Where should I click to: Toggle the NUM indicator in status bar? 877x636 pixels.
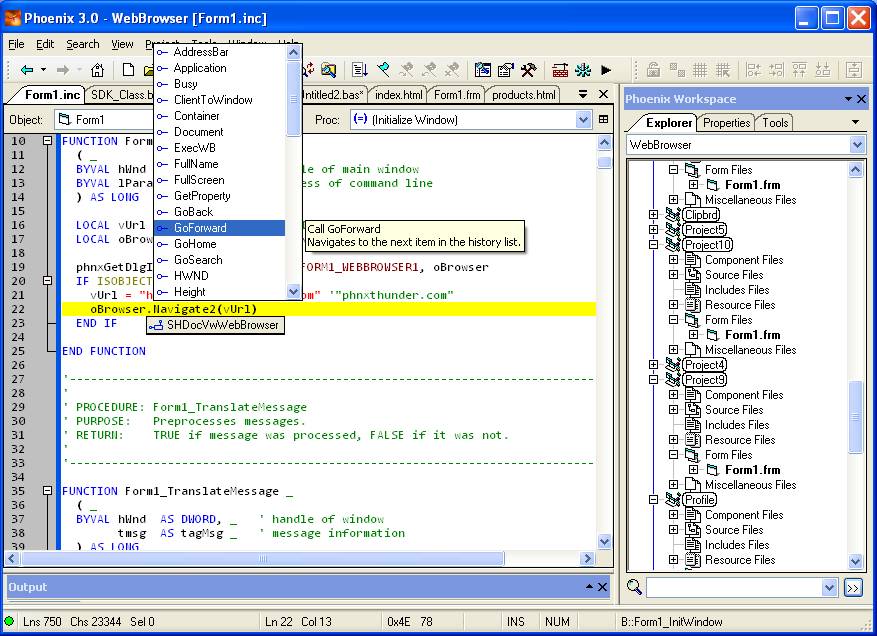pos(557,621)
